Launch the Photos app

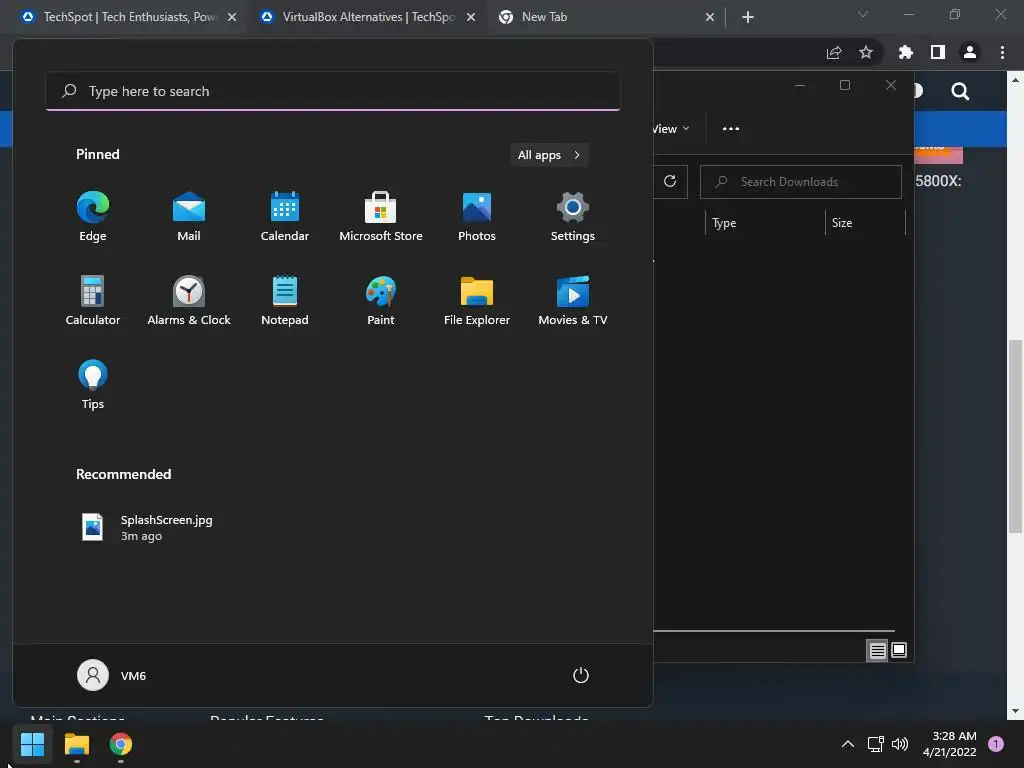tap(477, 217)
